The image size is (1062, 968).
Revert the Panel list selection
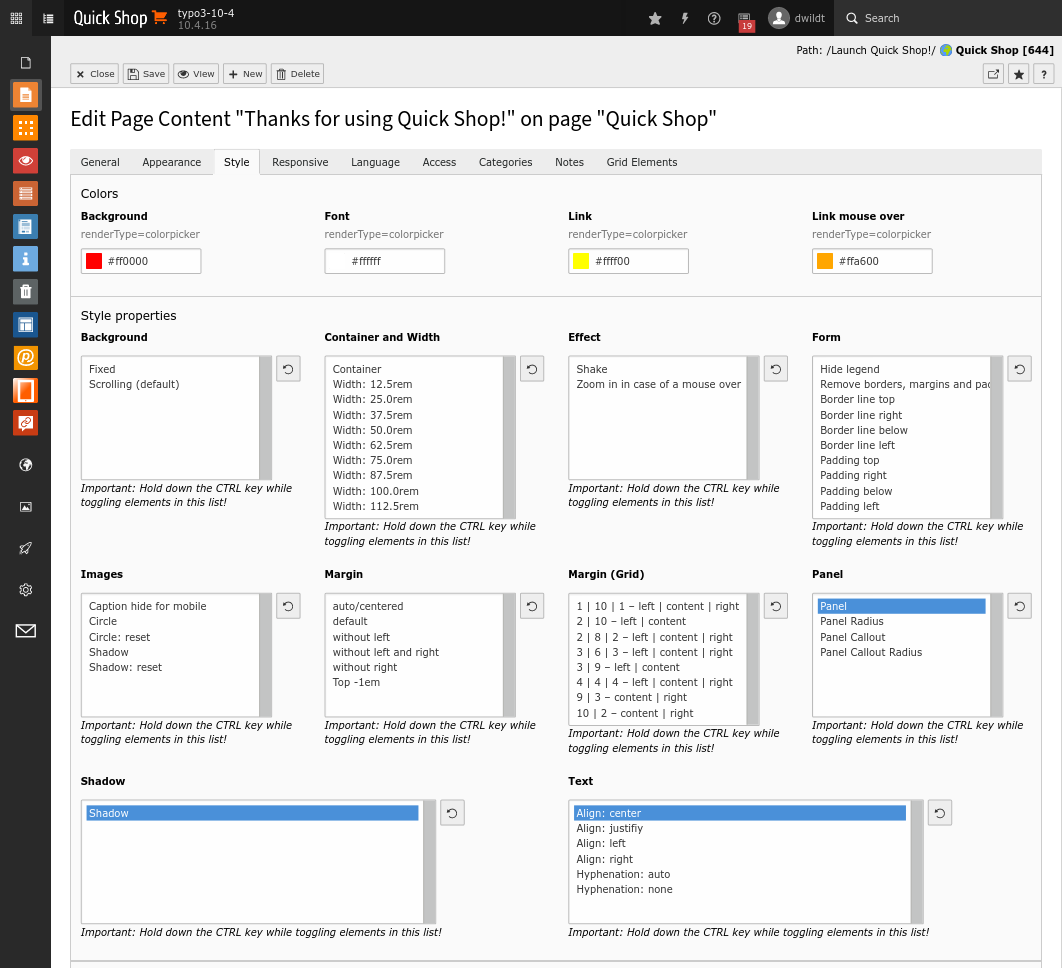tap(1019, 606)
